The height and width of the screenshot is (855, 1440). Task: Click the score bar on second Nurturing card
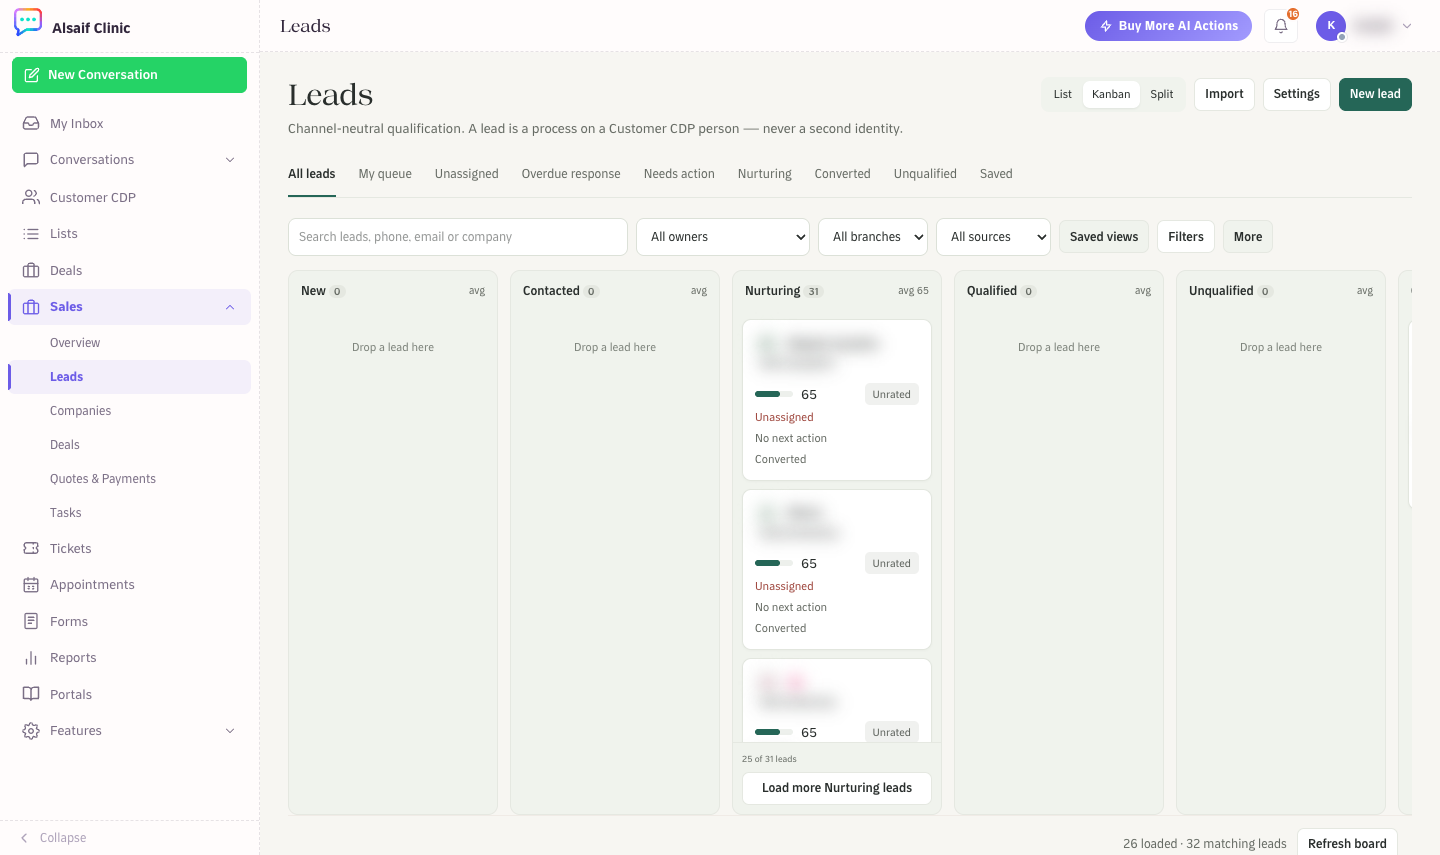774,563
